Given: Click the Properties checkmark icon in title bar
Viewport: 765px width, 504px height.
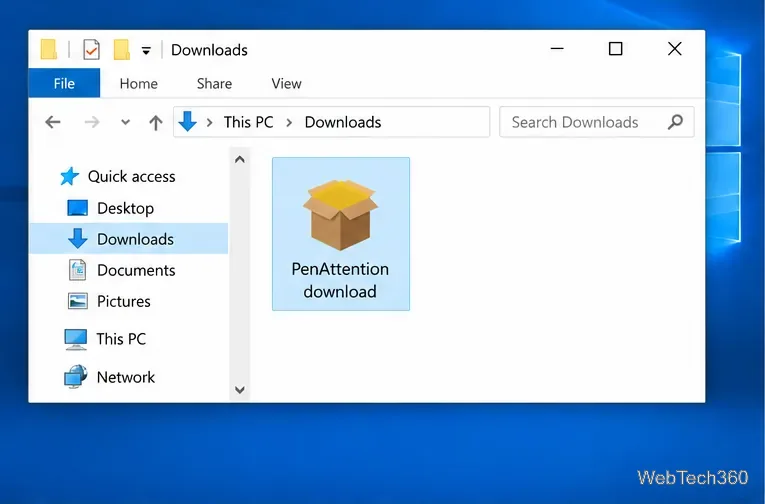Looking at the screenshot, I should point(91,49).
